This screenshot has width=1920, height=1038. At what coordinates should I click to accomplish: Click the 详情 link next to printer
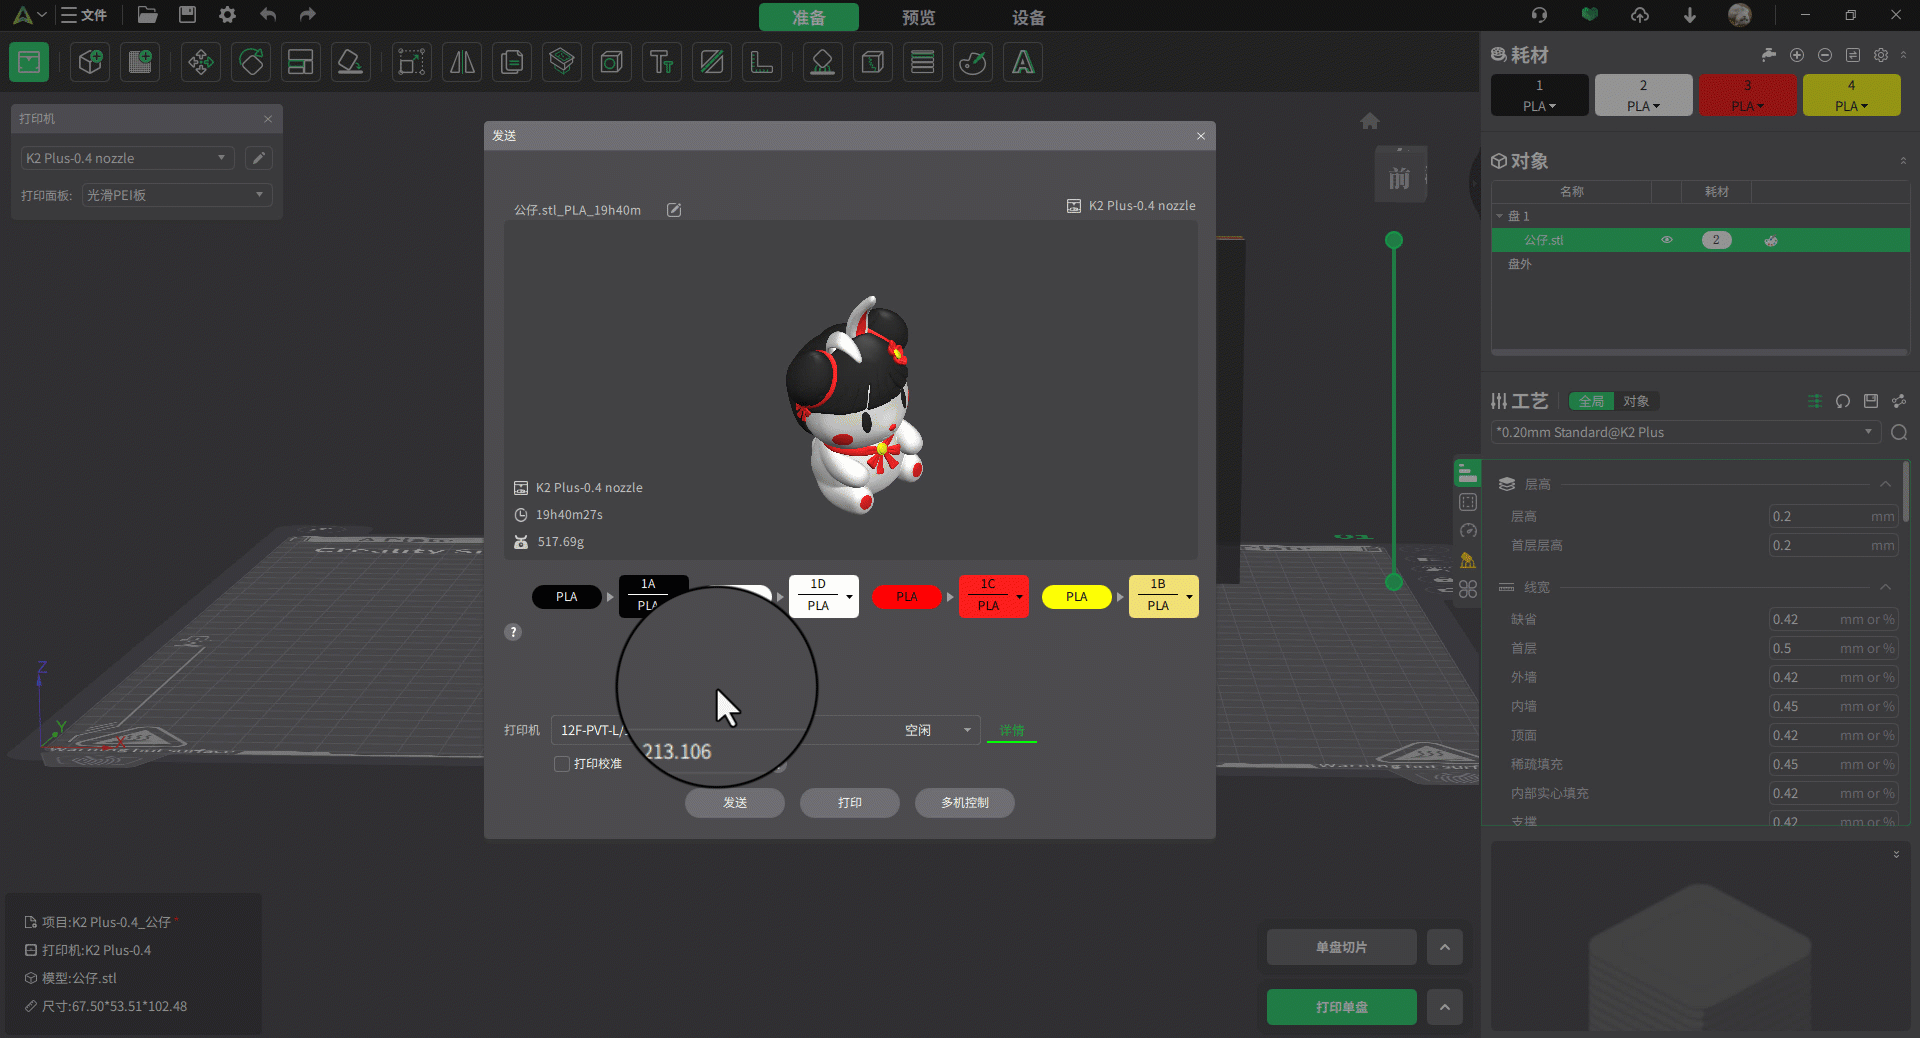click(x=1012, y=731)
